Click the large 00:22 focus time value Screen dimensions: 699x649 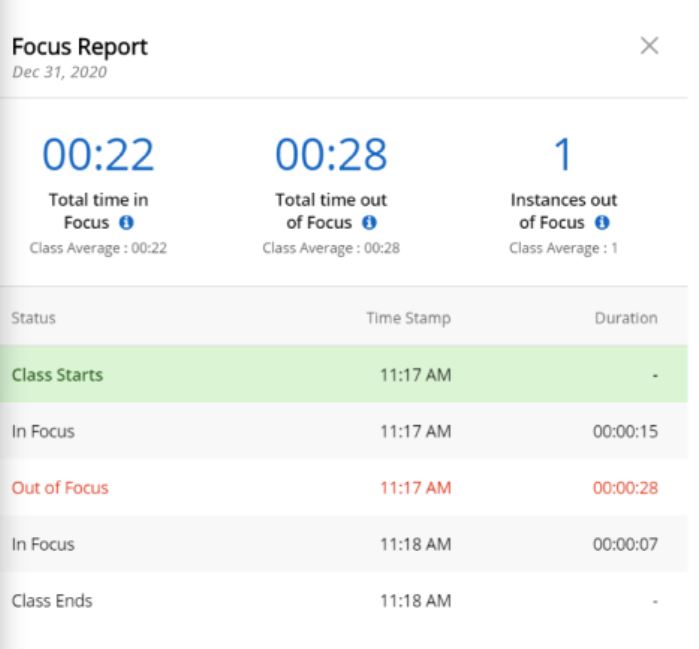(x=98, y=154)
